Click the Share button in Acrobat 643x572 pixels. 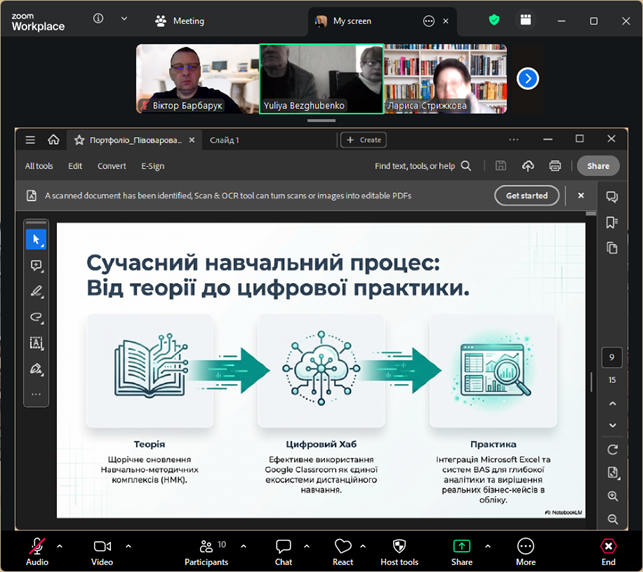point(598,166)
